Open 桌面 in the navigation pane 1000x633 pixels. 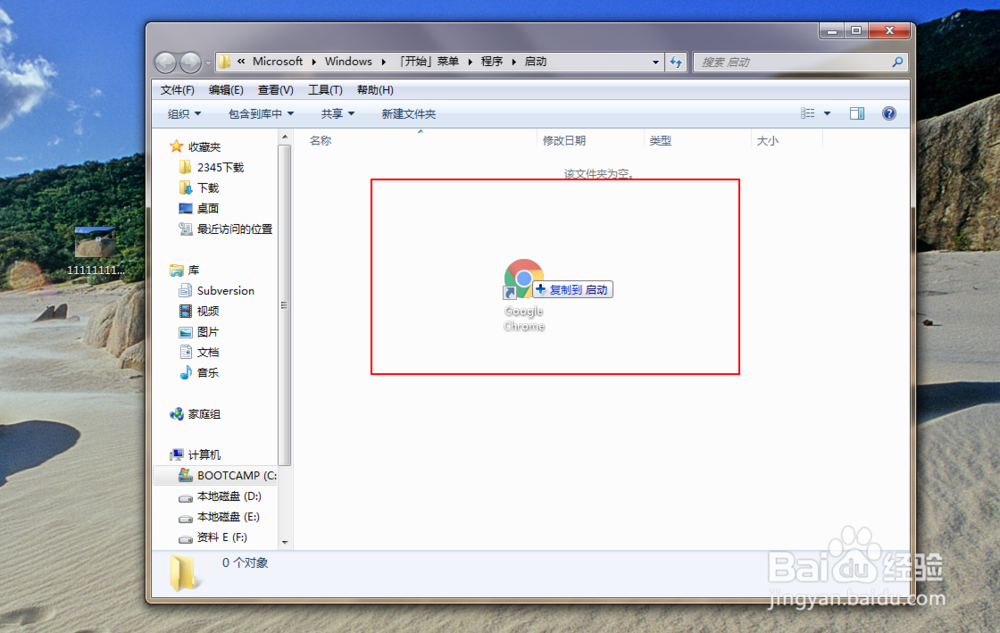click(207, 208)
